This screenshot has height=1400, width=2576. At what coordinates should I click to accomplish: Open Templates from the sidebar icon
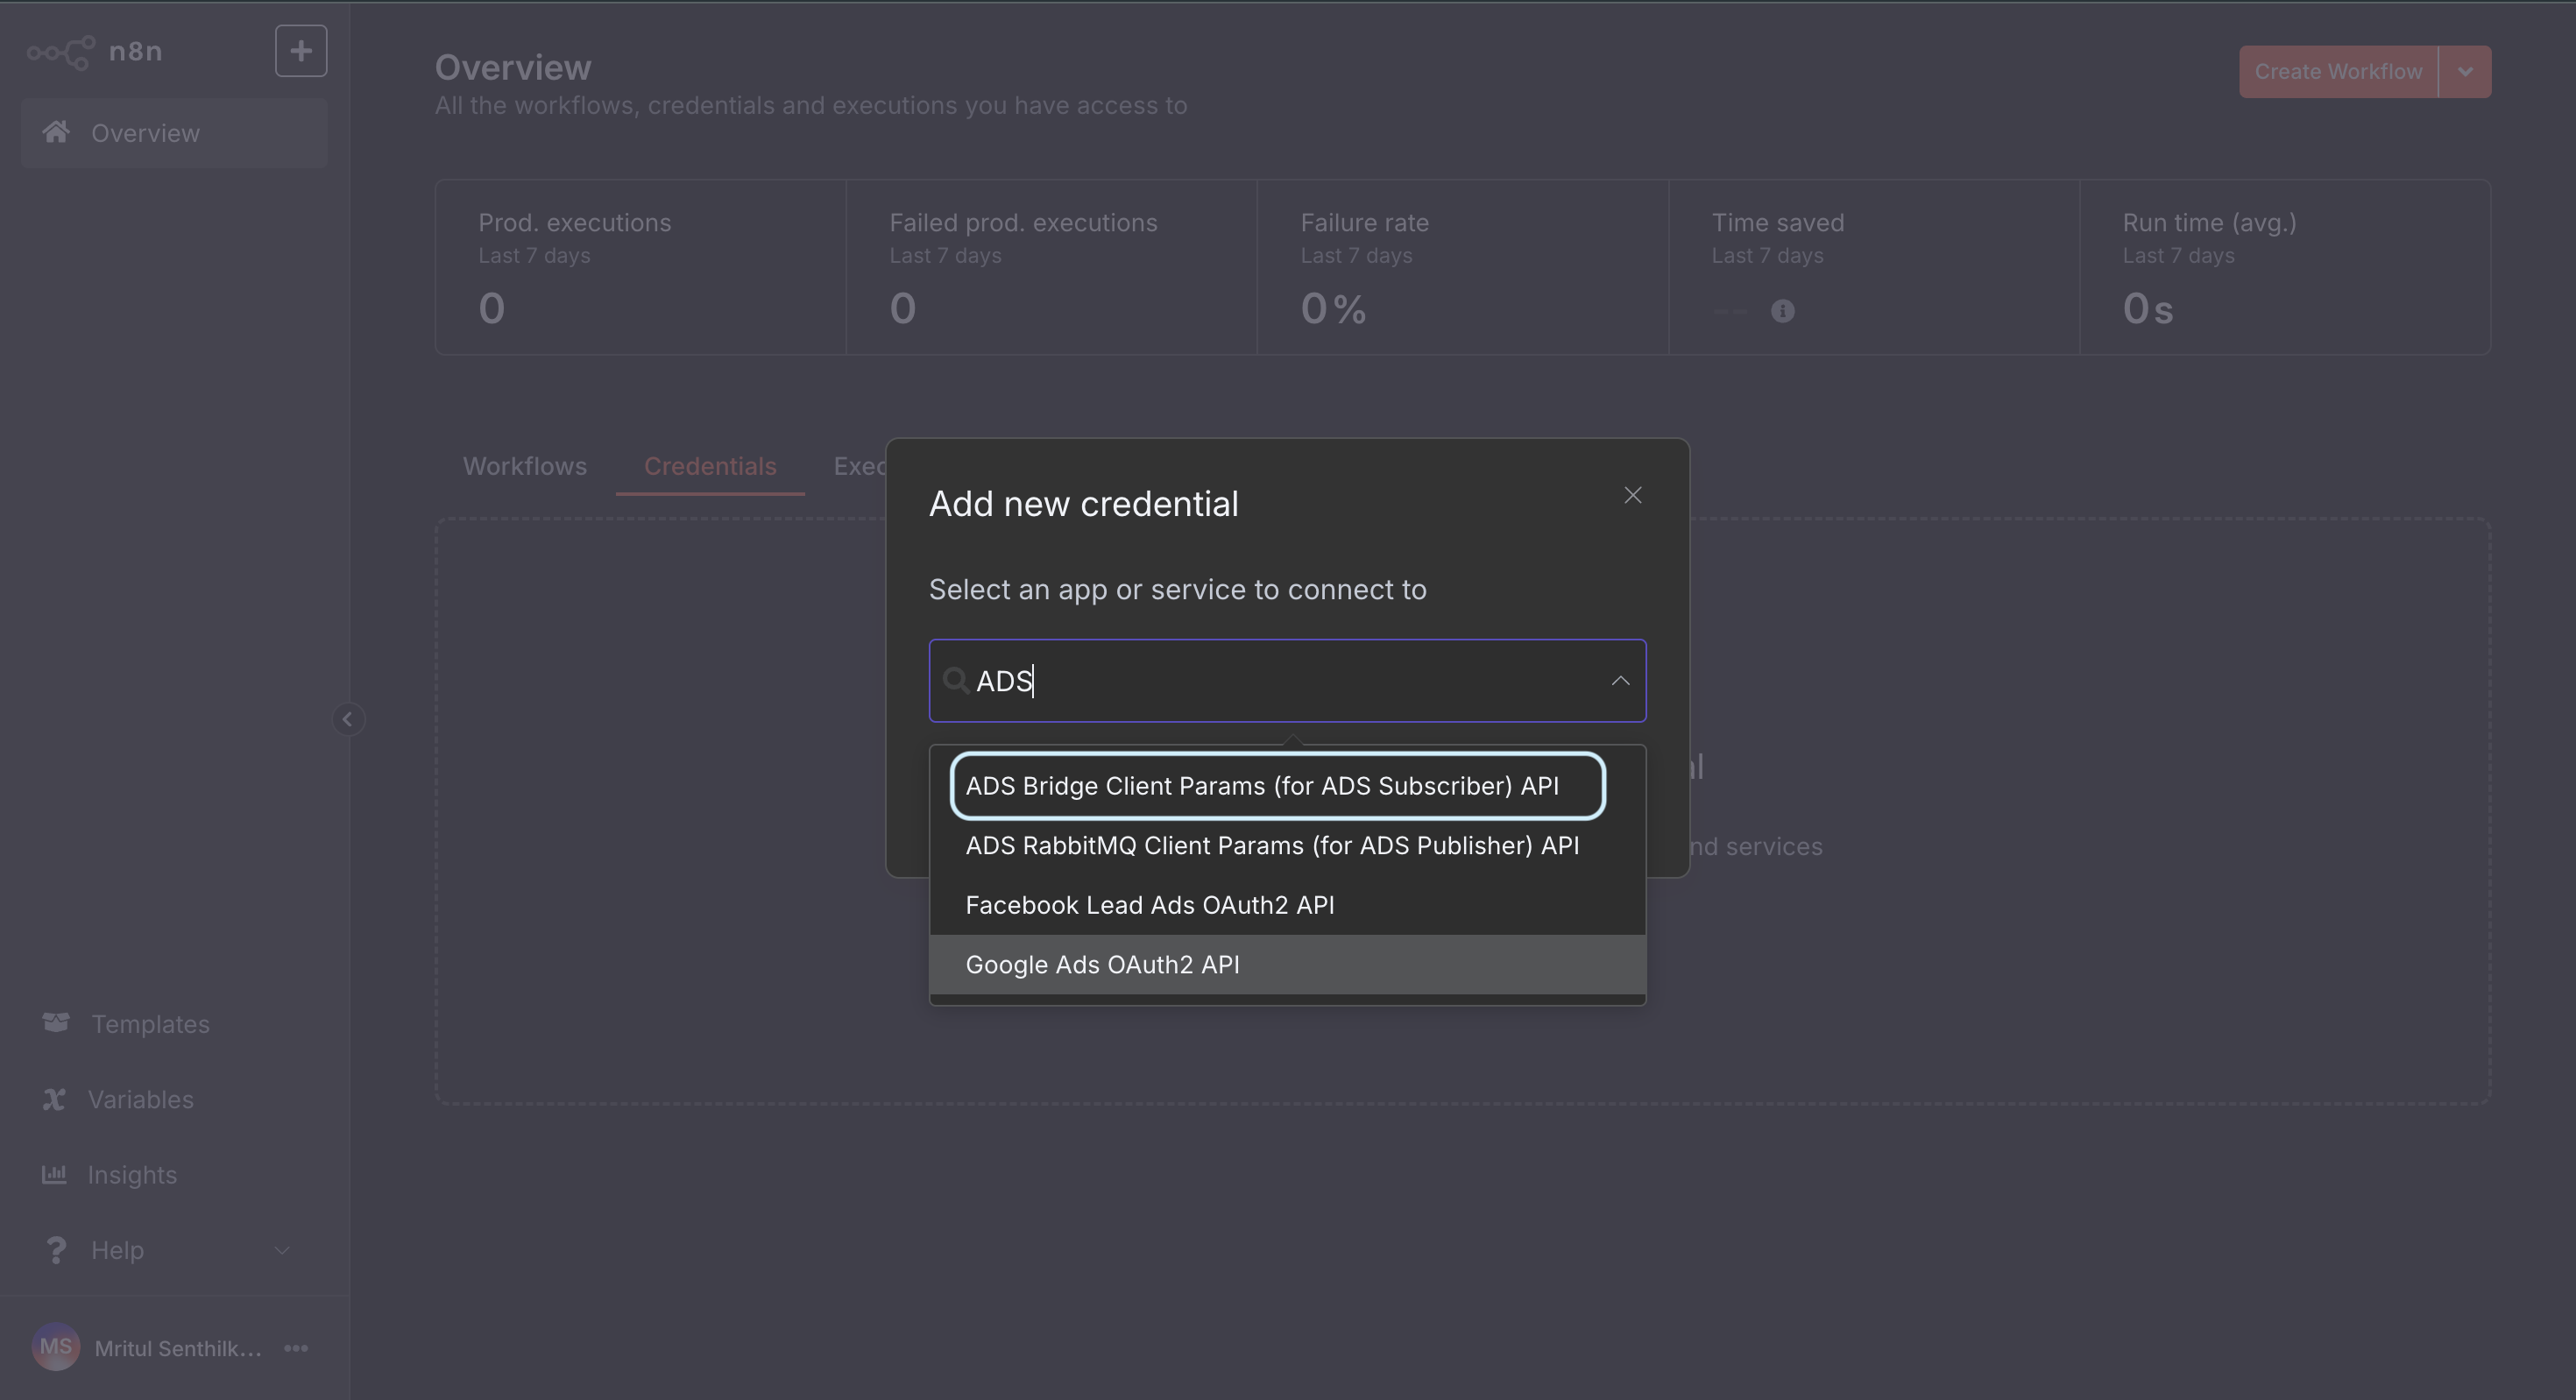click(x=56, y=1023)
